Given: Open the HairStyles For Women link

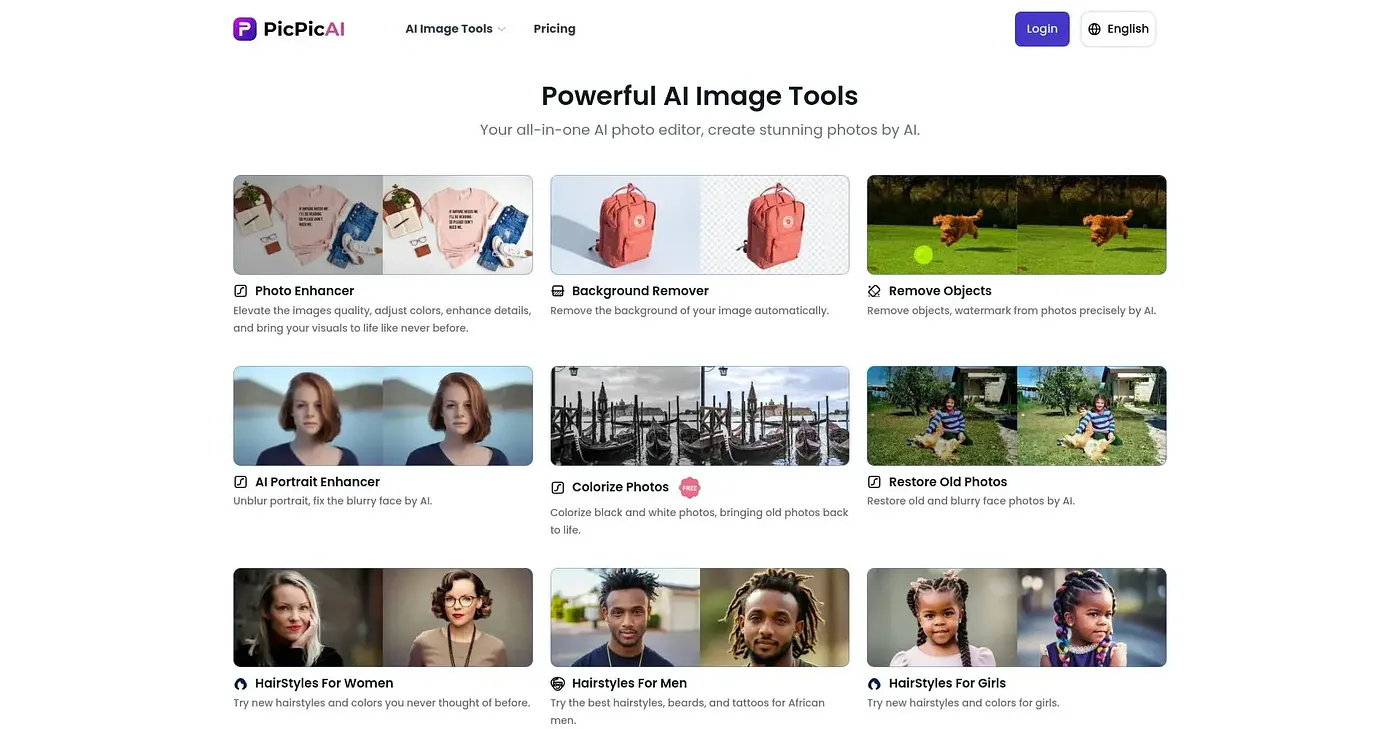Looking at the screenshot, I should [x=324, y=684].
